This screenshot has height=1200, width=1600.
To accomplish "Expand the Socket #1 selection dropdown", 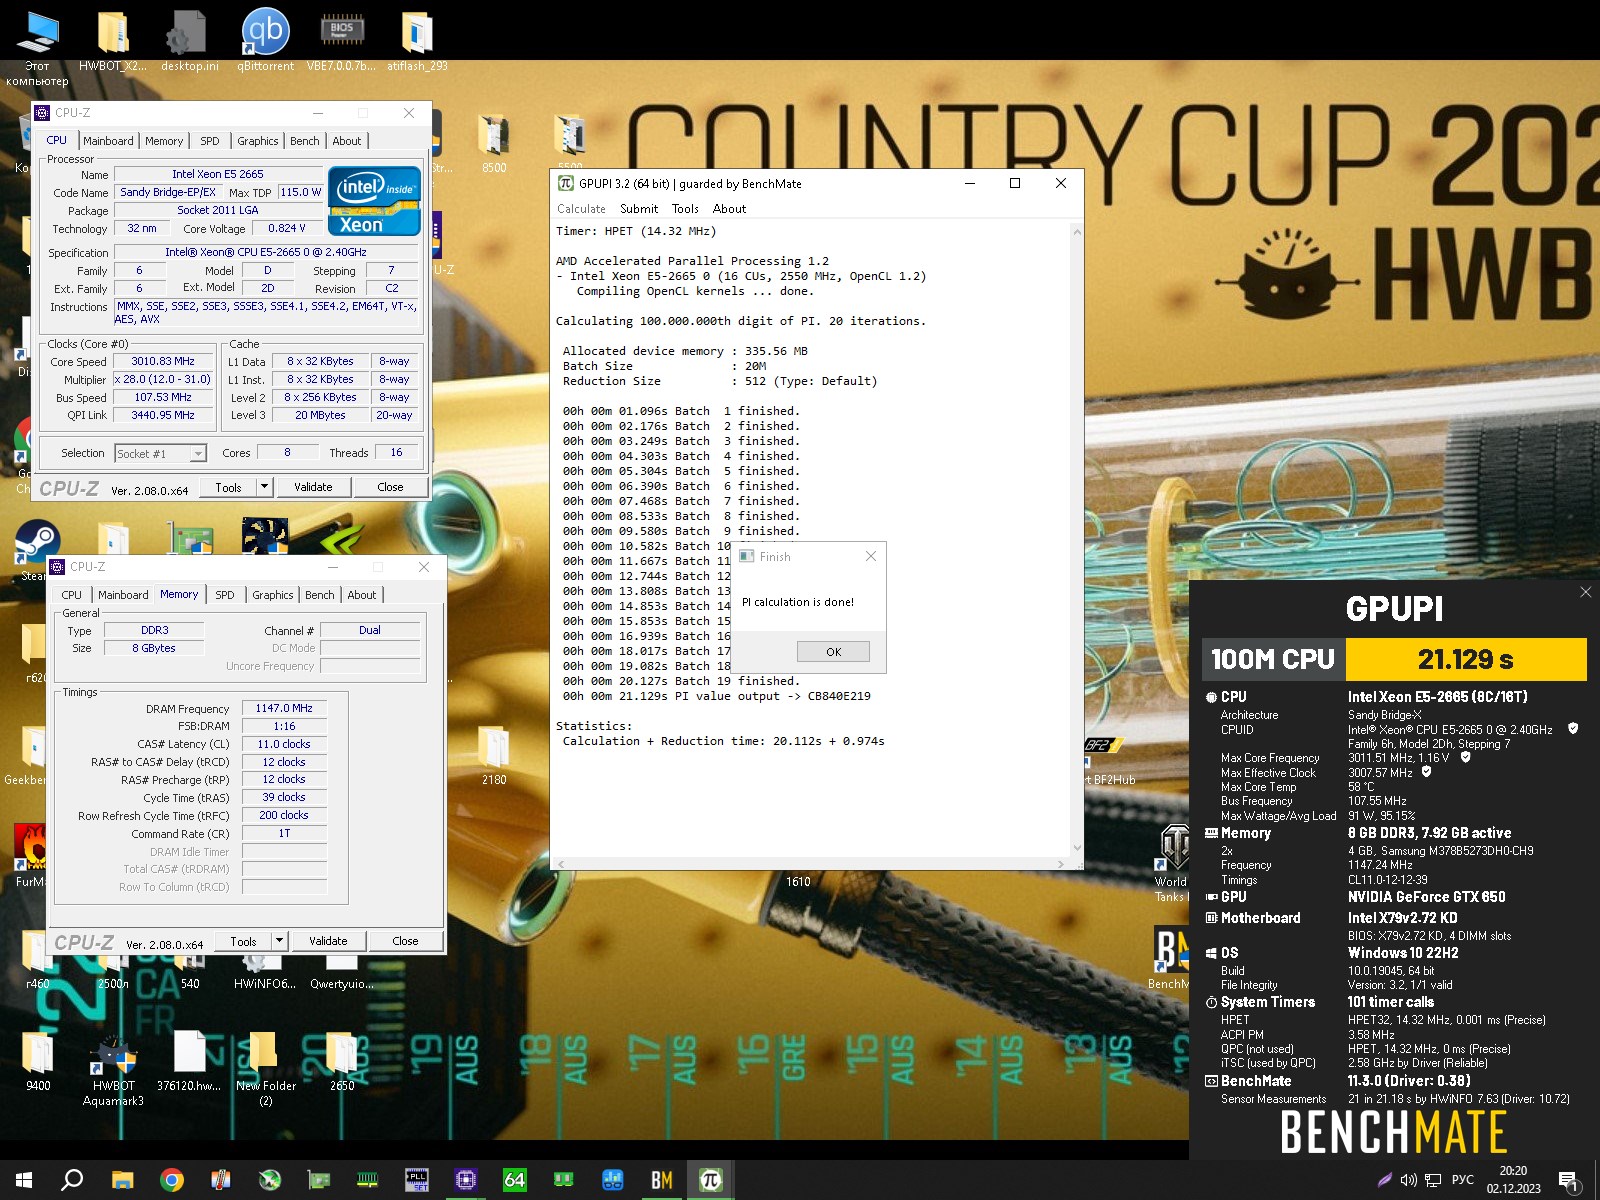I will (198, 454).
